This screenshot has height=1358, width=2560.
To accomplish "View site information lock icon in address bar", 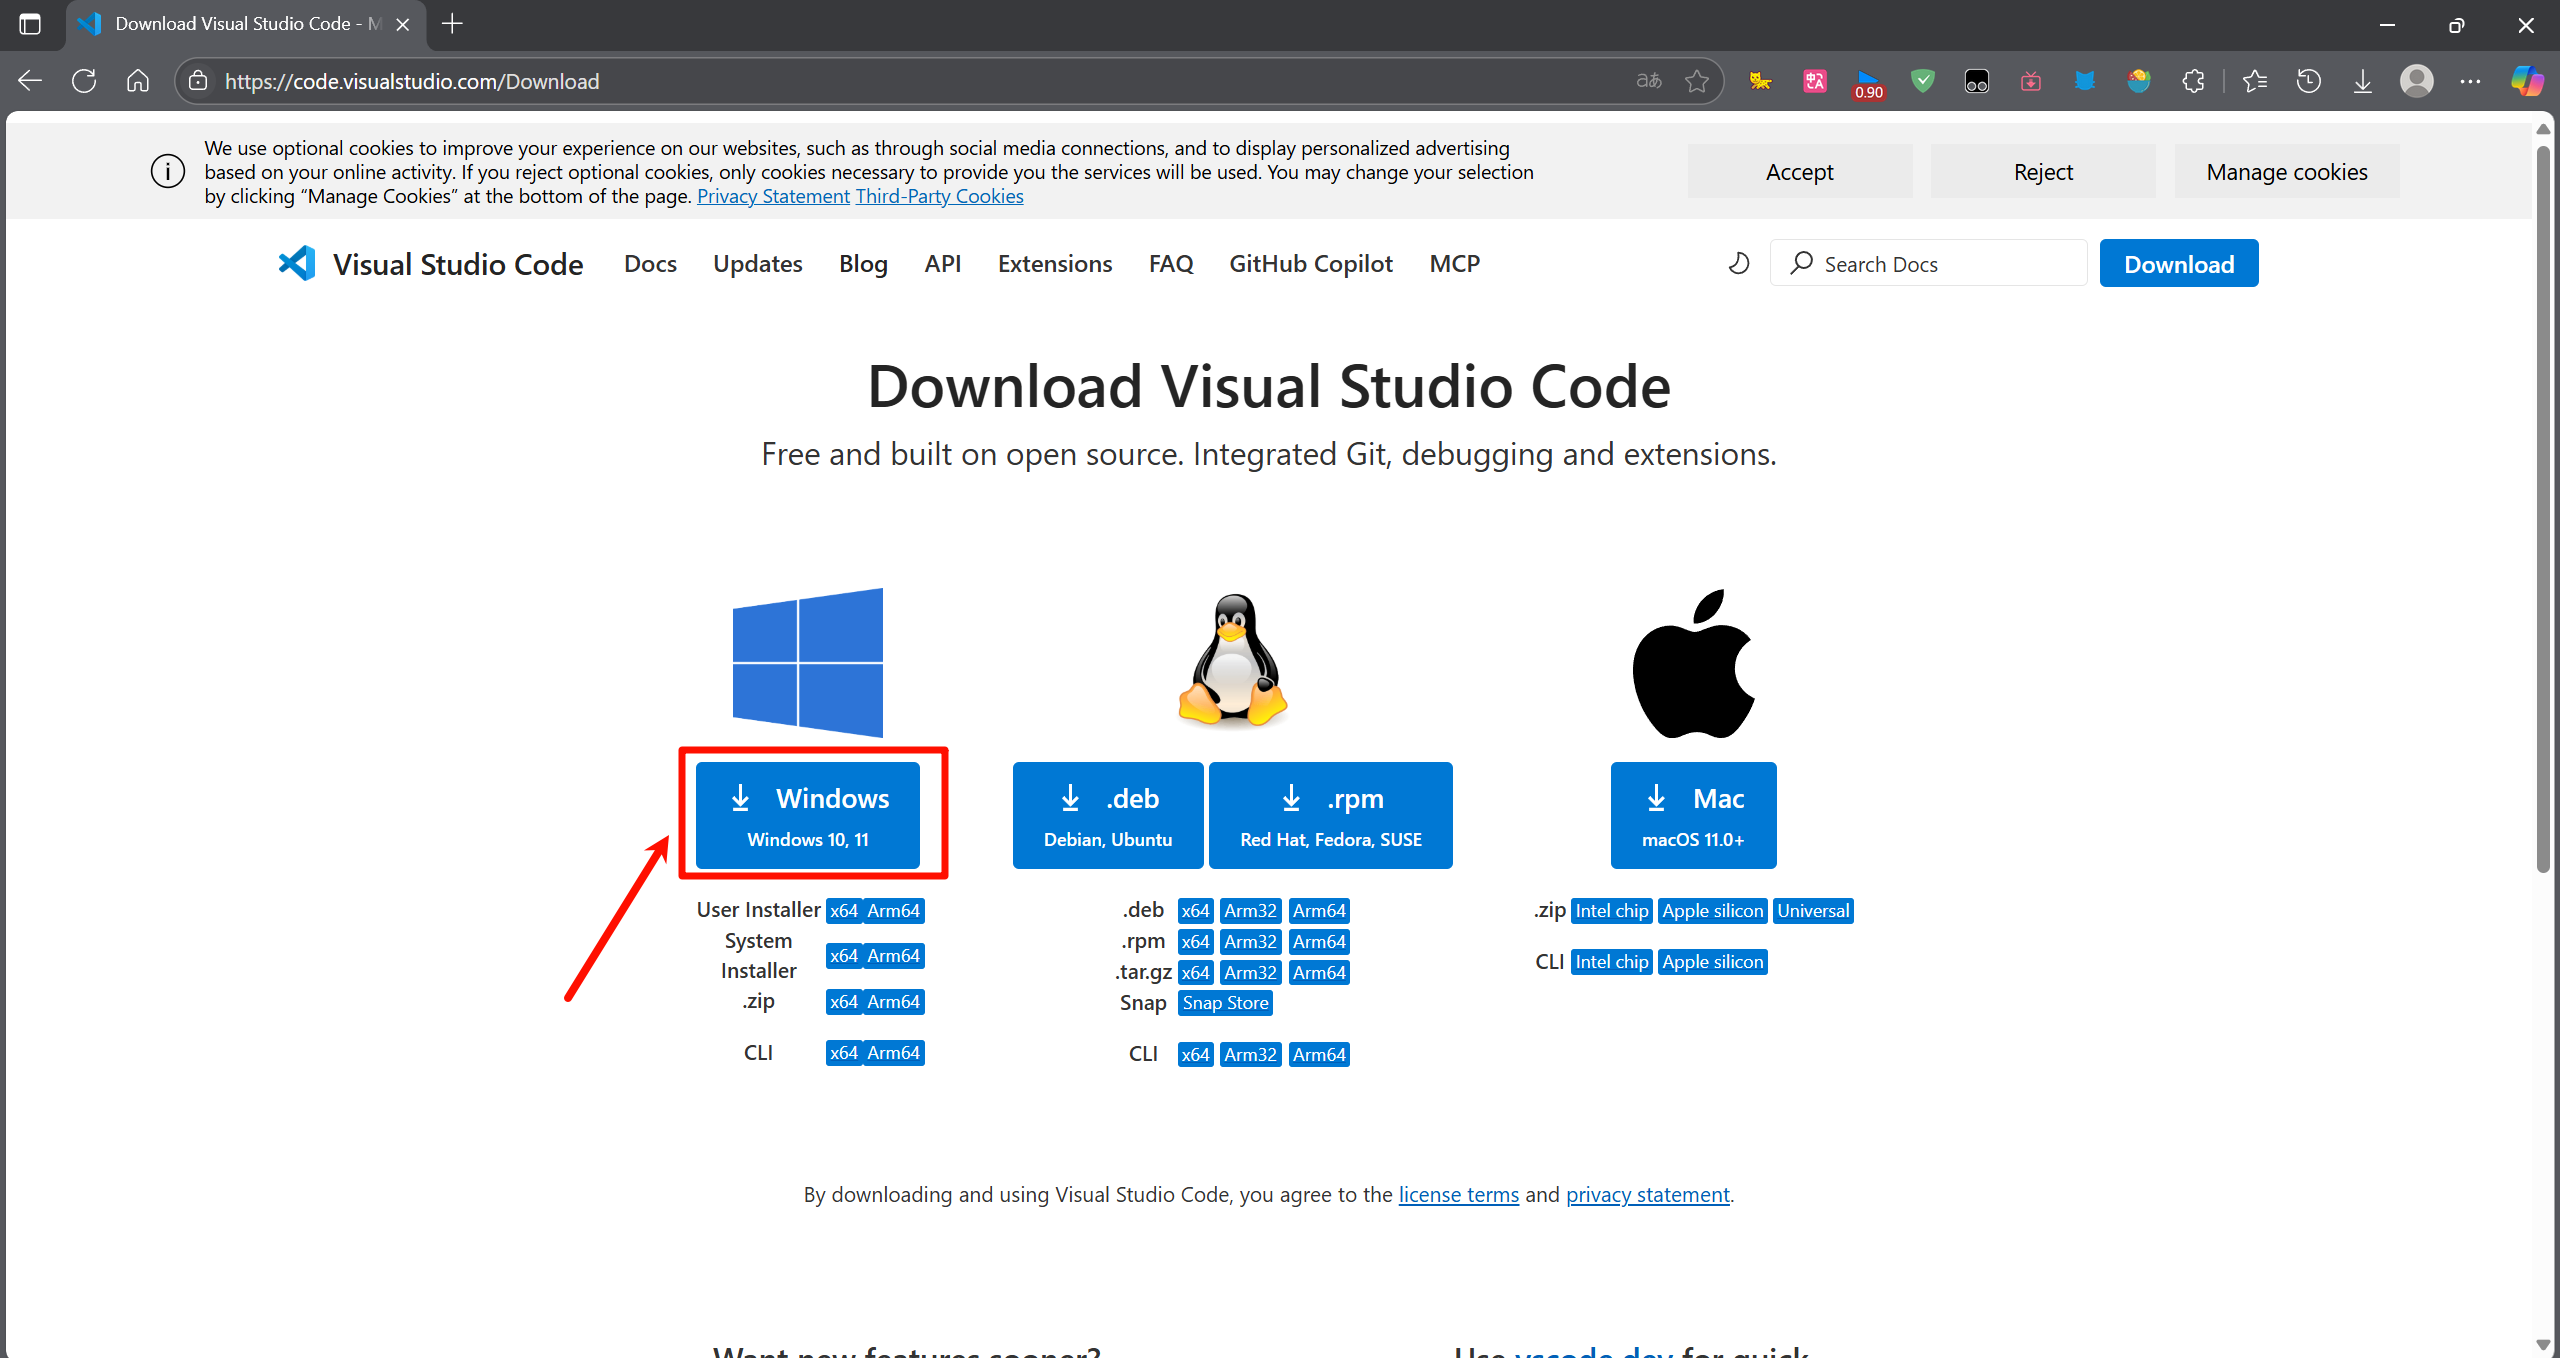I will (198, 81).
